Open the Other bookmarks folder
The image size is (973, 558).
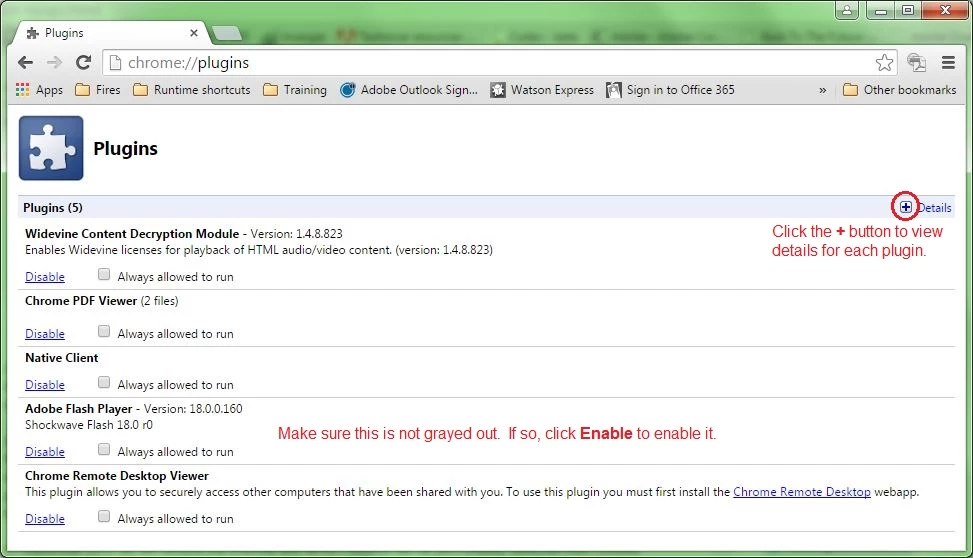900,89
